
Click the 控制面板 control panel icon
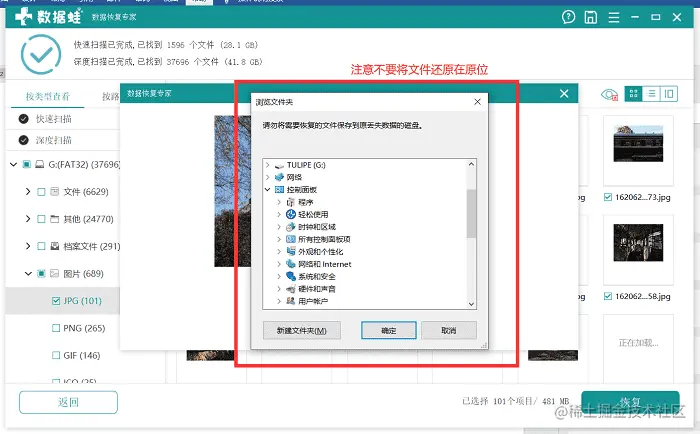(x=279, y=190)
